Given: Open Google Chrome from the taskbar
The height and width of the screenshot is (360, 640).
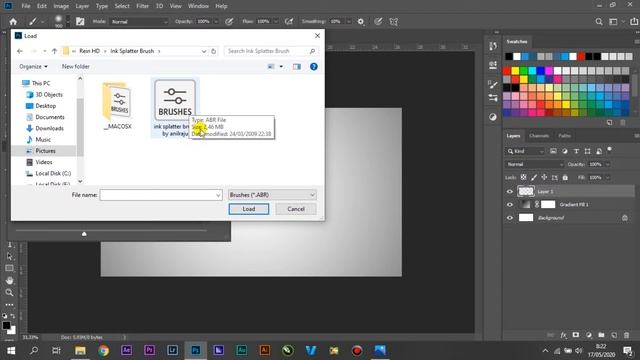Looking at the screenshot, I should click(x=103, y=350).
